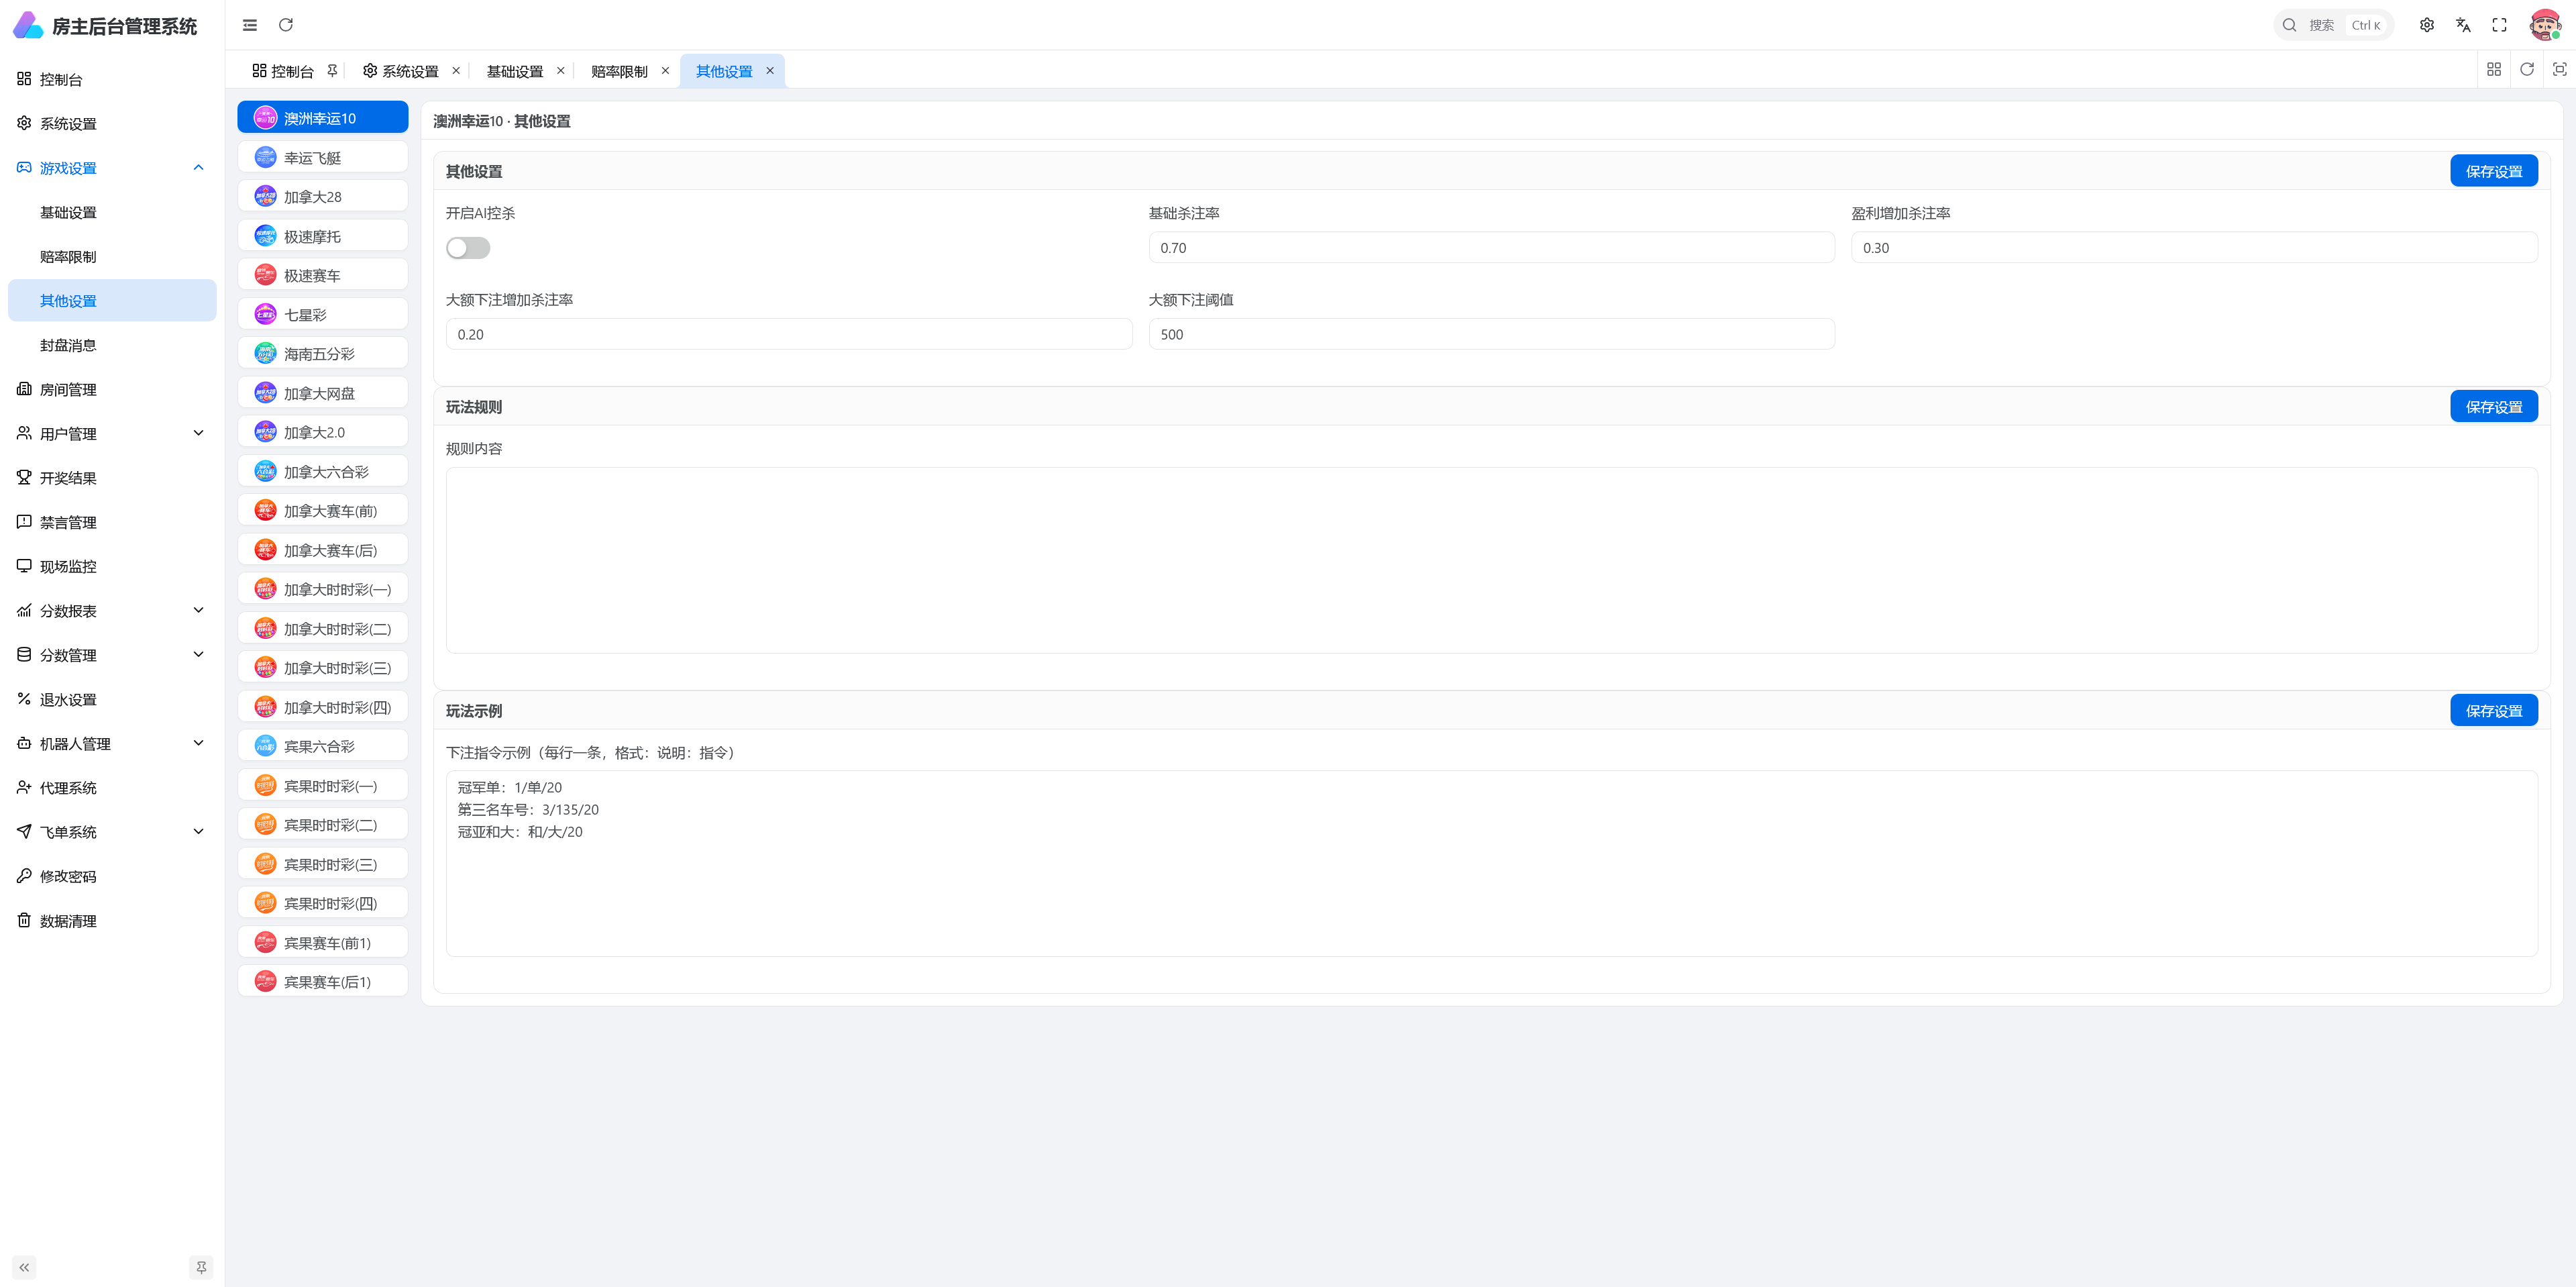The height and width of the screenshot is (1287, 2576).
Task: Expand the 飞单系统 menu
Action: coord(112,832)
